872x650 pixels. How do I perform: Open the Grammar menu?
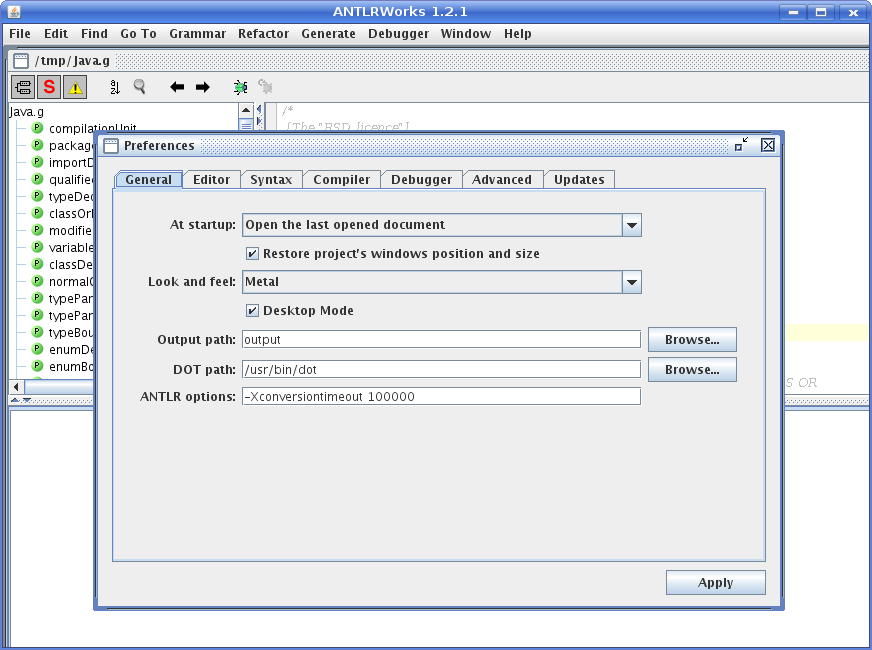coord(197,33)
